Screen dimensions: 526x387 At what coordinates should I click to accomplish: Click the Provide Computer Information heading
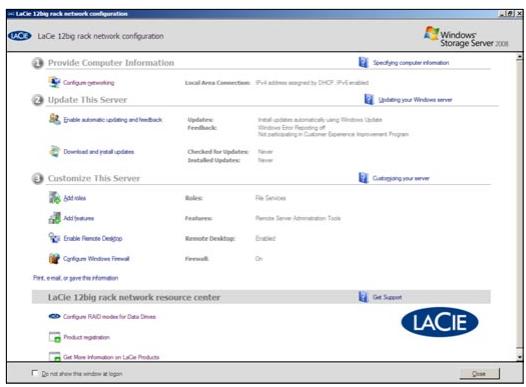[111, 63]
